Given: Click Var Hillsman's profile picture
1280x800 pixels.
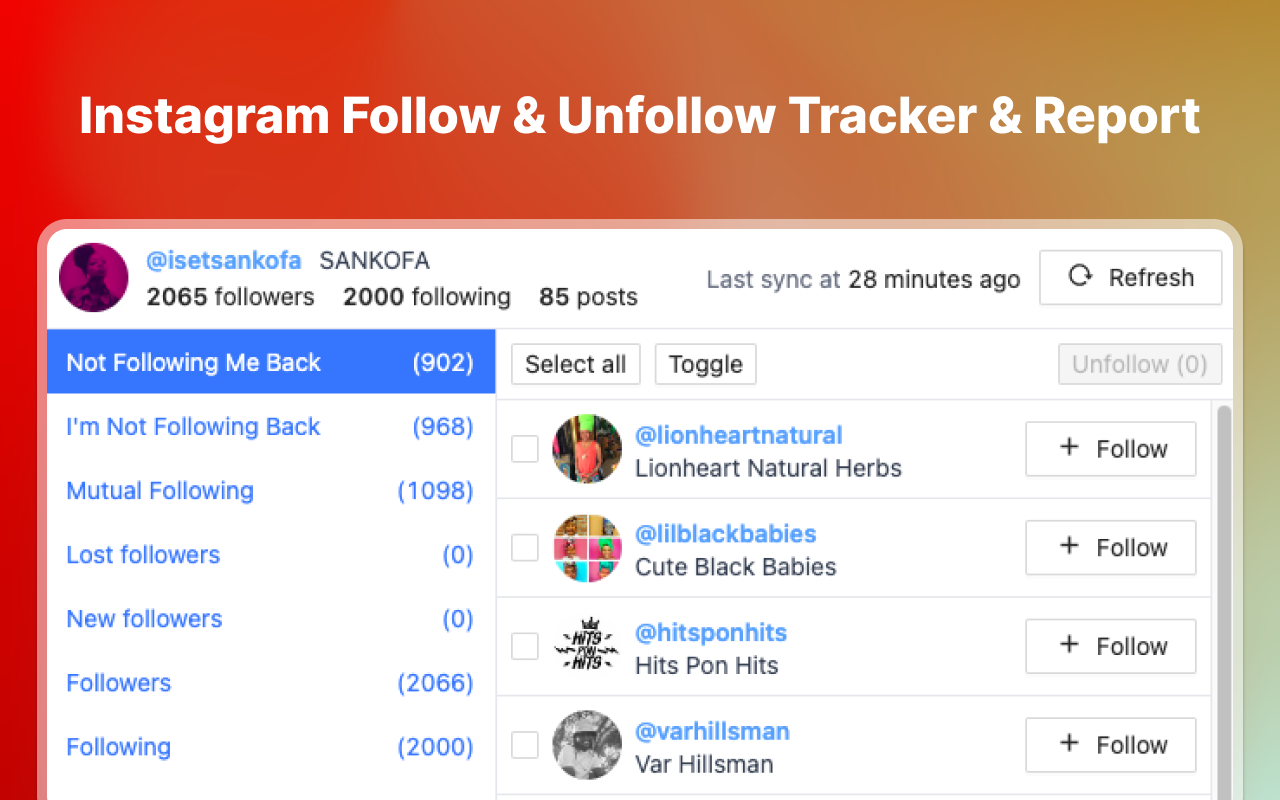Looking at the screenshot, I should (x=587, y=745).
